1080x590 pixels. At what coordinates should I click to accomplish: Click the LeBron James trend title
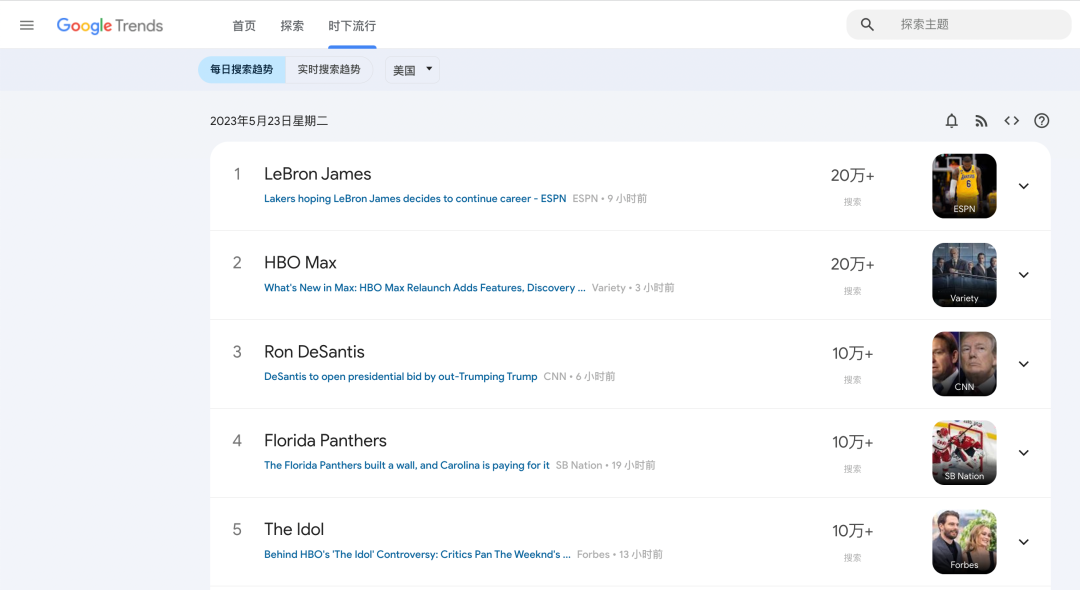[x=318, y=174]
